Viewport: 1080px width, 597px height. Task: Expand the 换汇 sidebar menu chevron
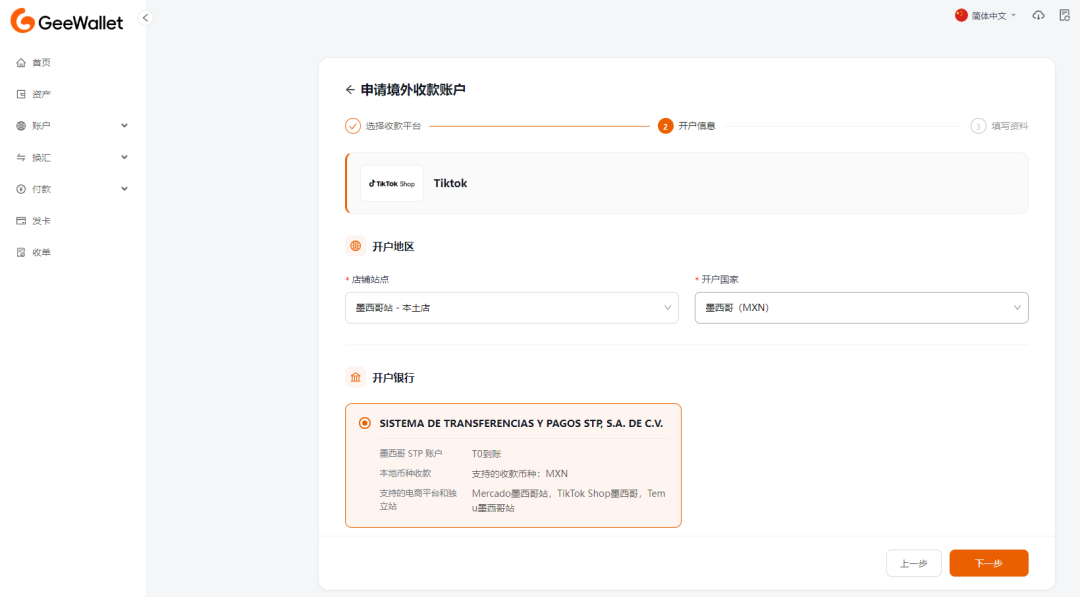click(125, 158)
